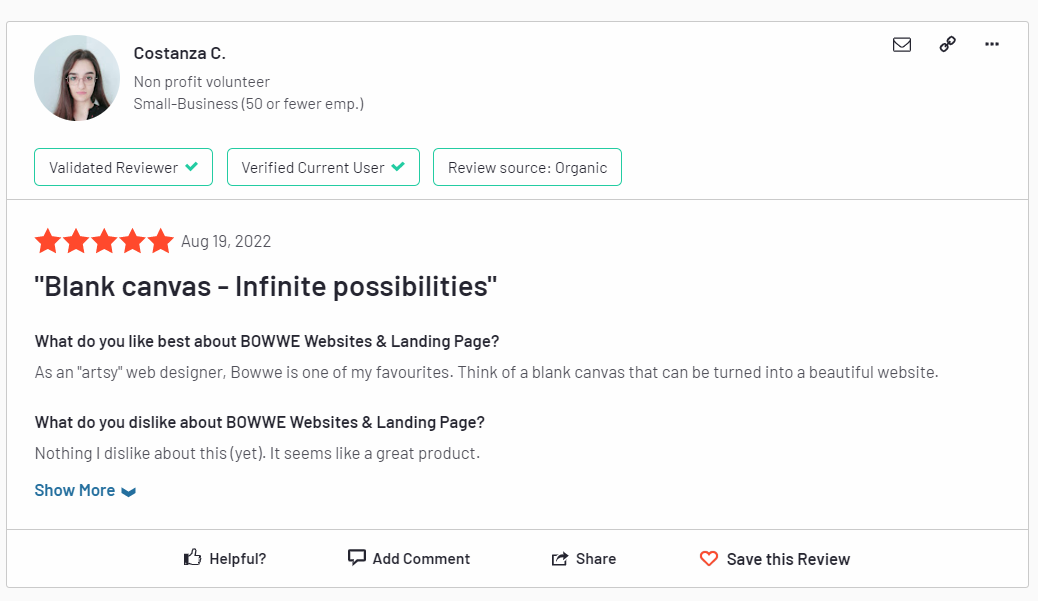Viewport: 1038px width, 601px height.
Task: Click the Add Comment label
Action: click(421, 559)
